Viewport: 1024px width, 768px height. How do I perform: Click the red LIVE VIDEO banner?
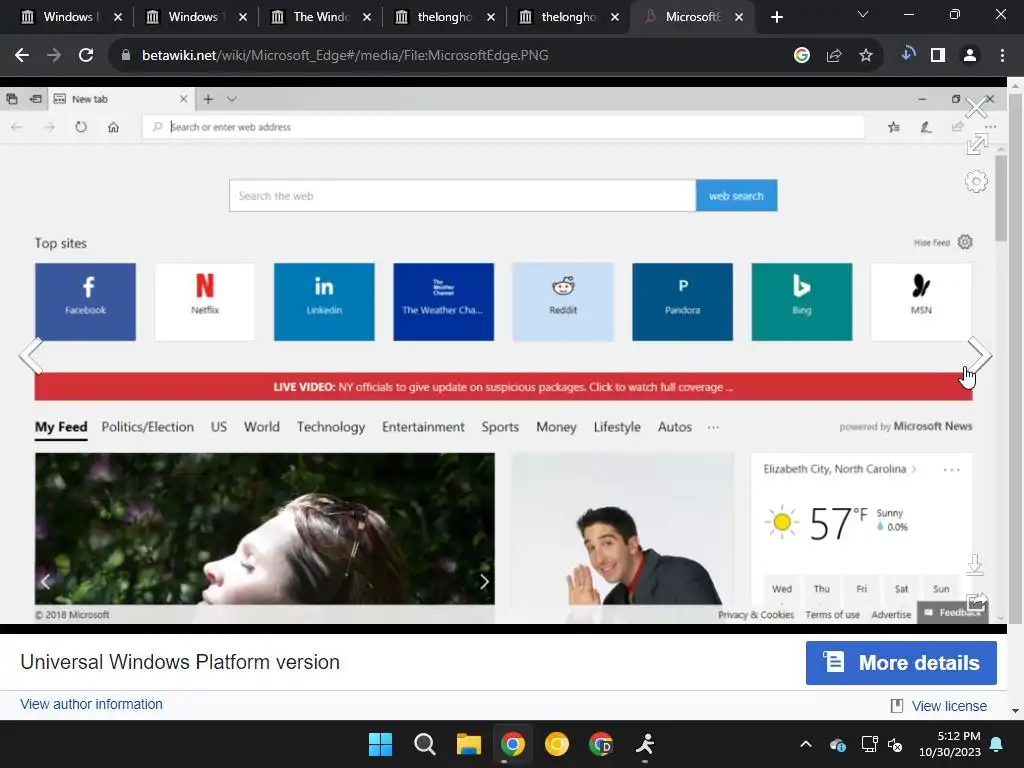[x=504, y=387]
